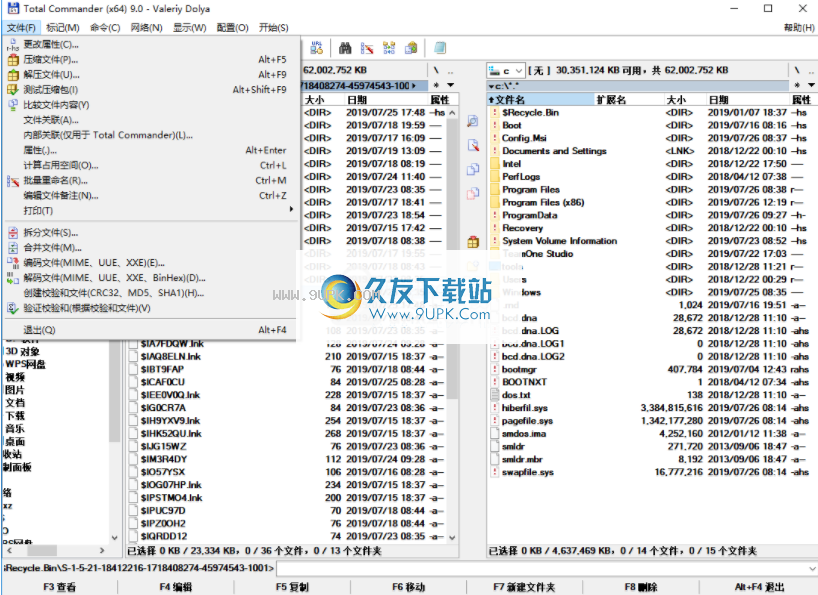Click the right panel path bar c:\*.*
Viewport: 818px width, 595px height.
(x=638, y=85)
